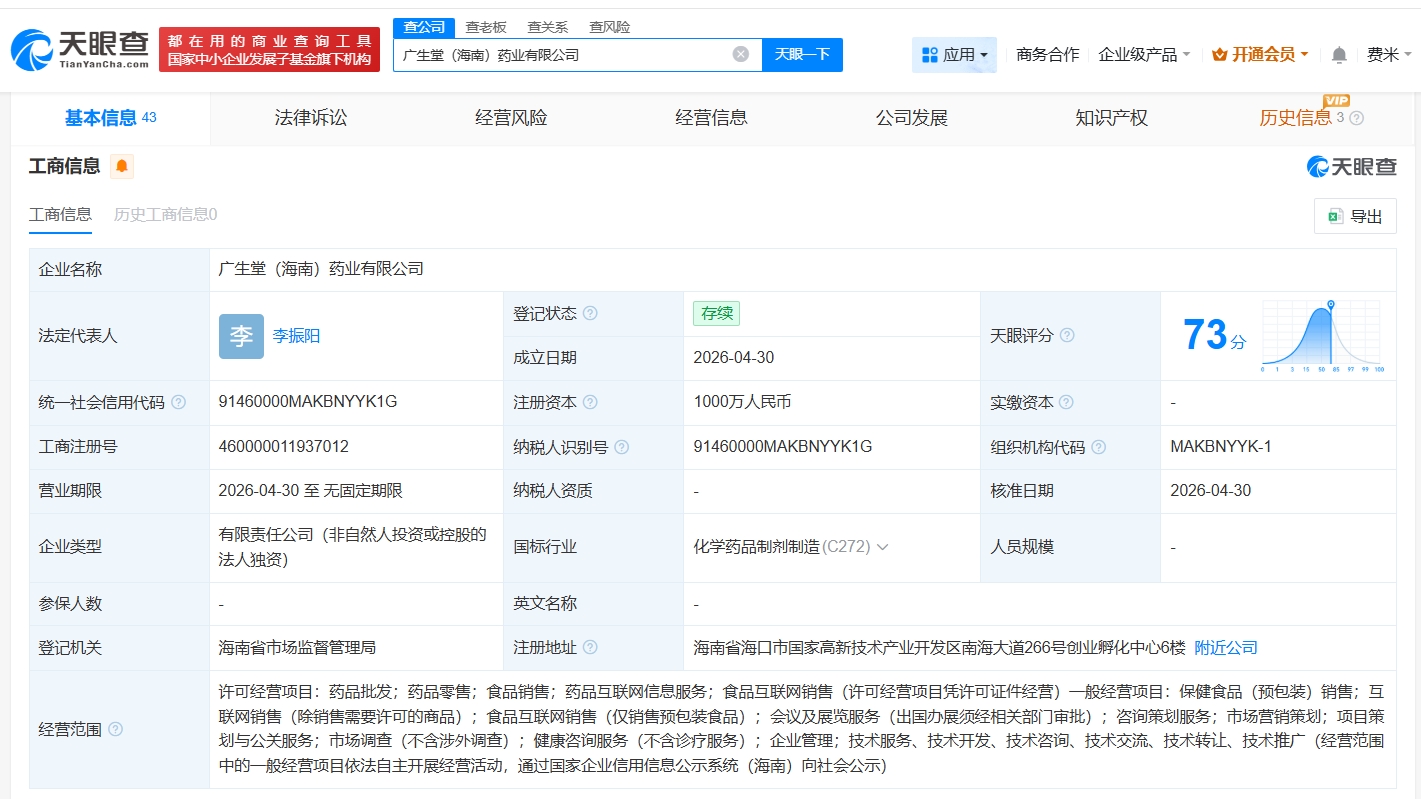Open the 知识产权 tab
Image resolution: width=1421 pixels, height=799 pixels.
[x=1111, y=118]
